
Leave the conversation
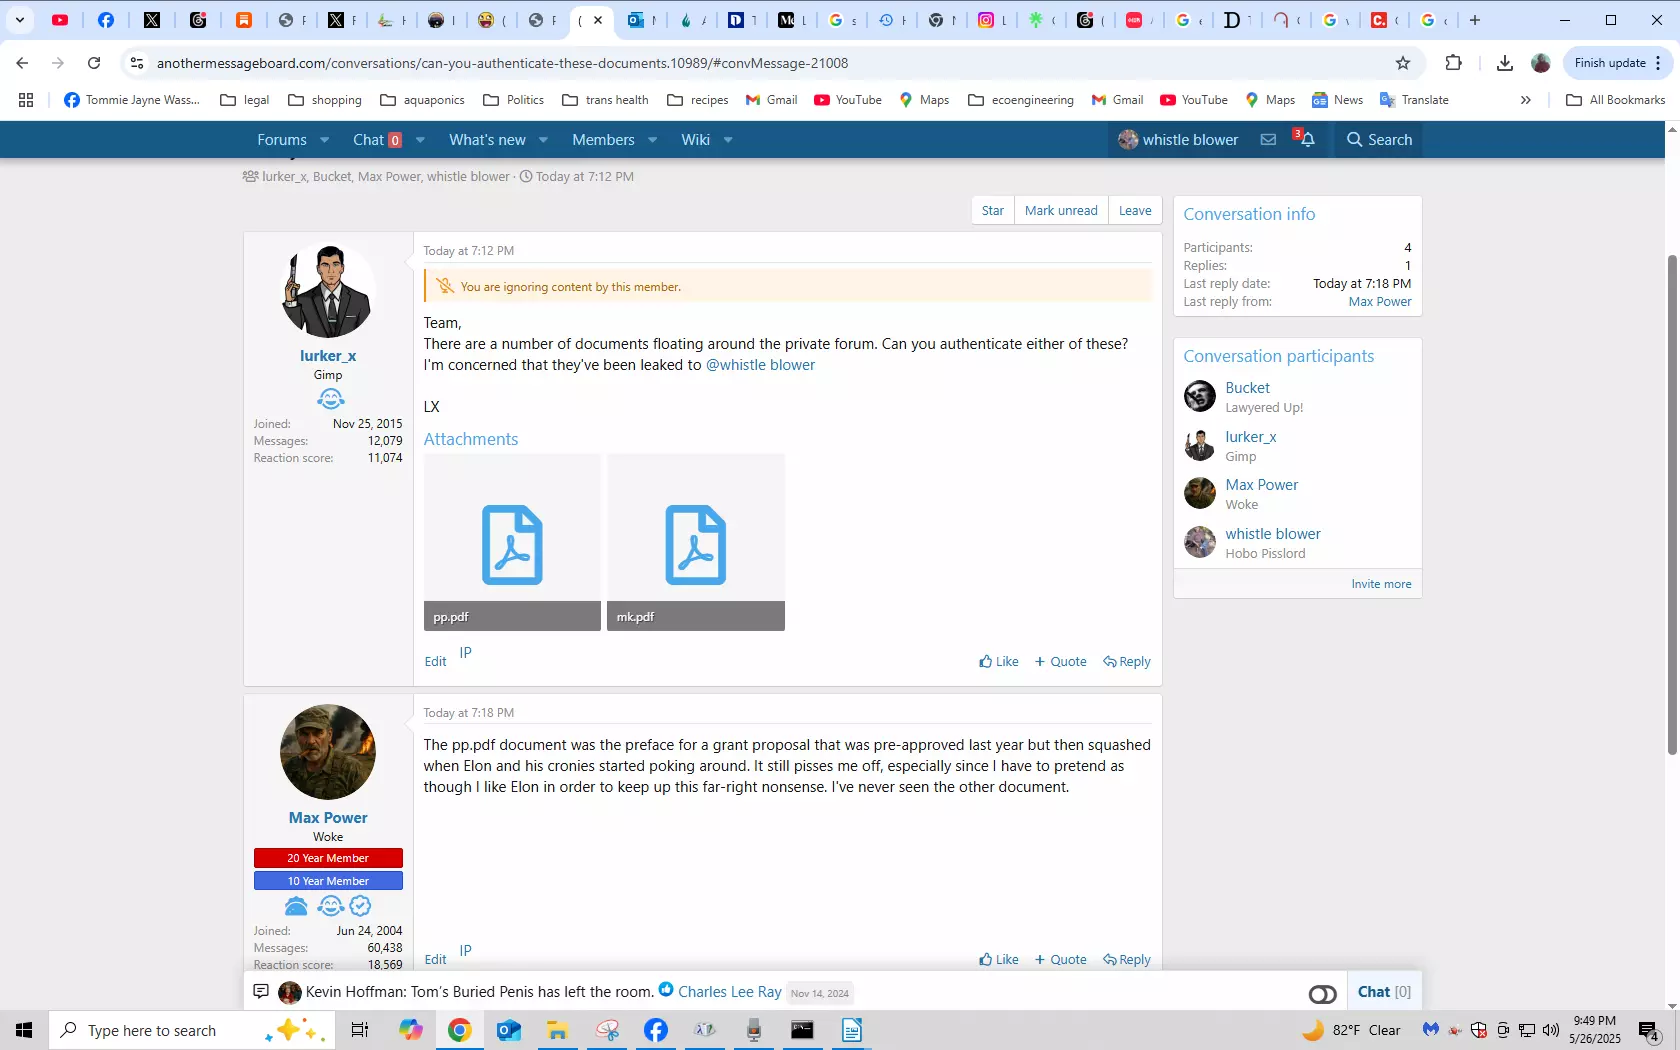pos(1135,211)
